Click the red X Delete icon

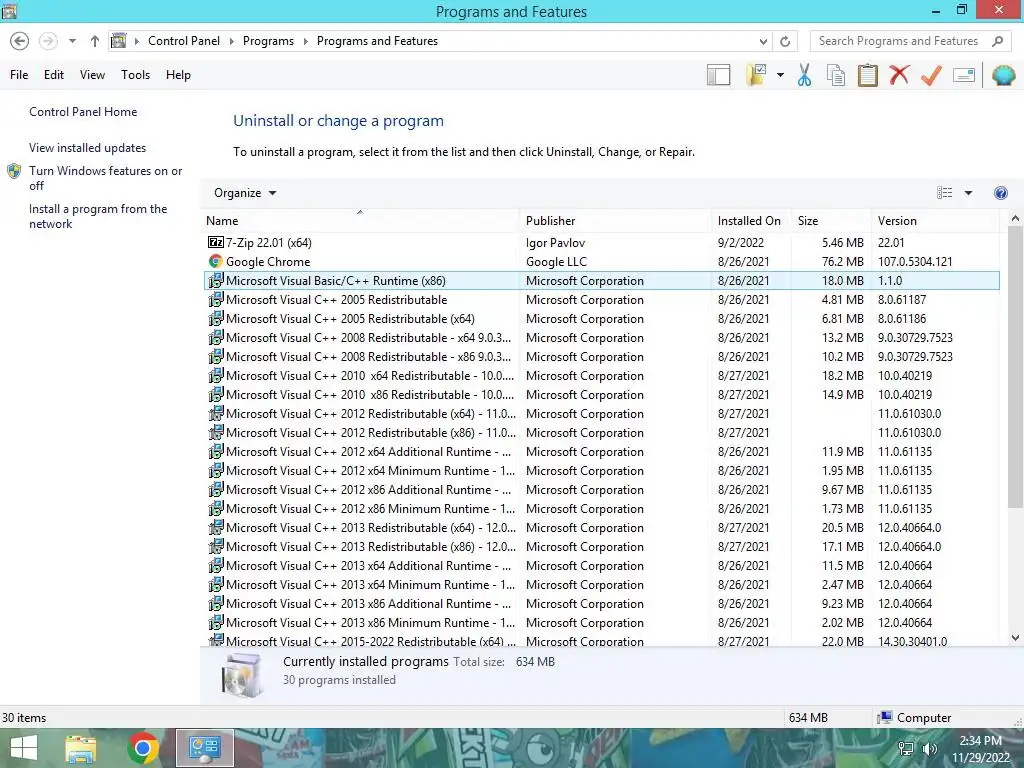pos(899,75)
